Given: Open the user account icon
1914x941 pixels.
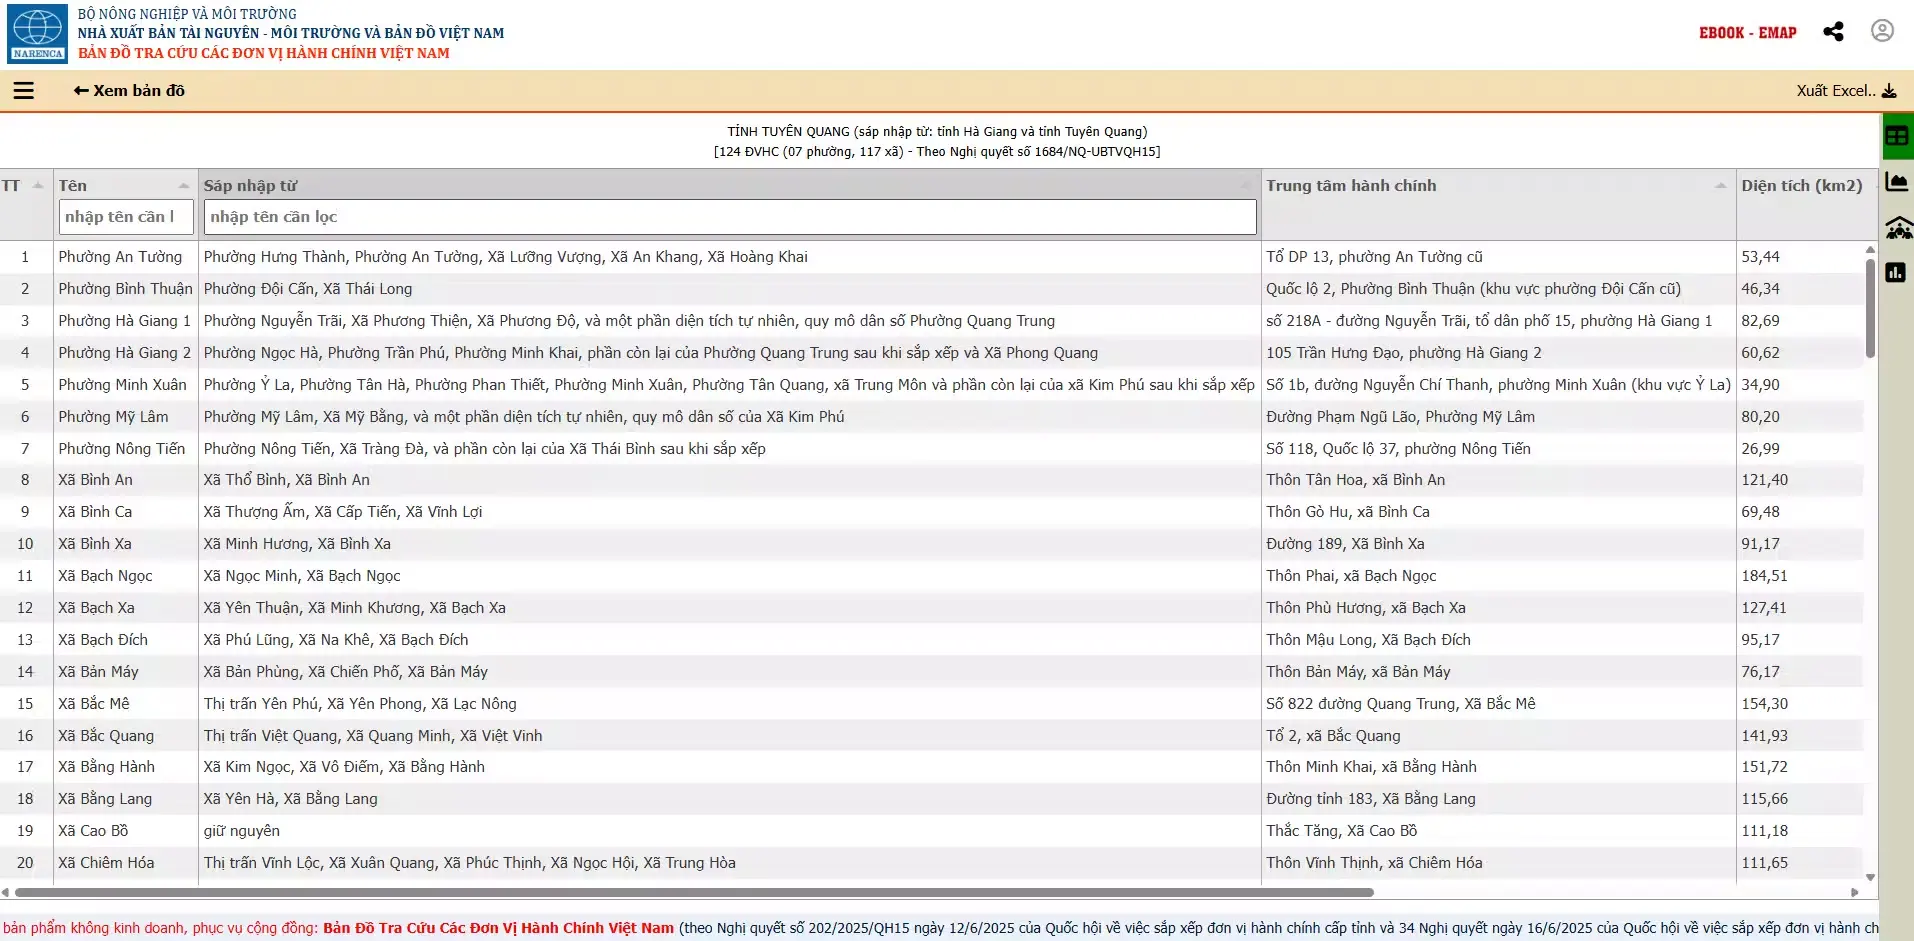Looking at the screenshot, I should pyautogui.click(x=1882, y=31).
